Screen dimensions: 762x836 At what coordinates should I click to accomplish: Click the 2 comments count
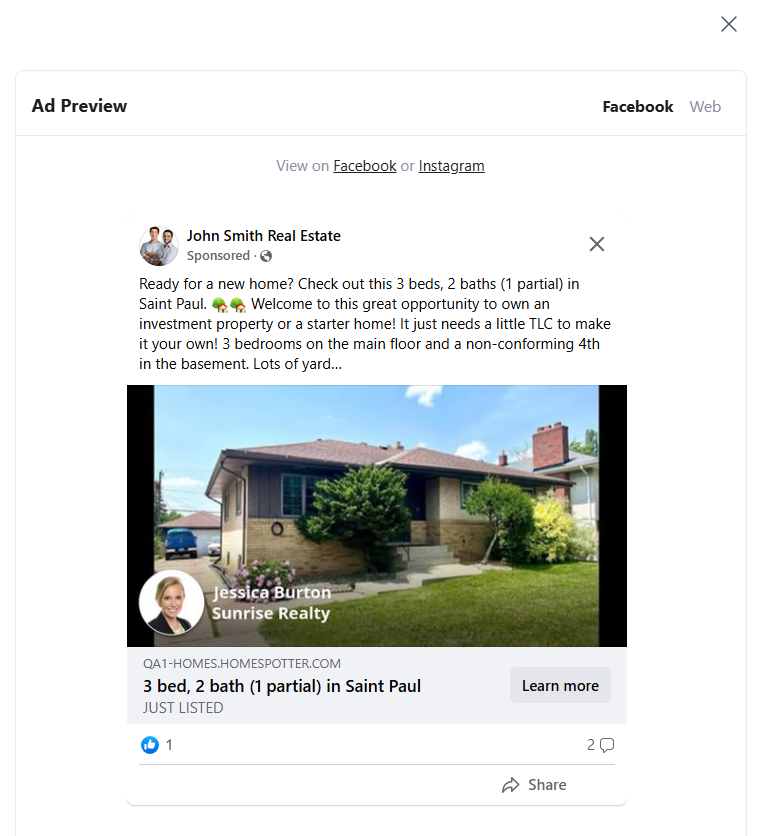click(591, 744)
